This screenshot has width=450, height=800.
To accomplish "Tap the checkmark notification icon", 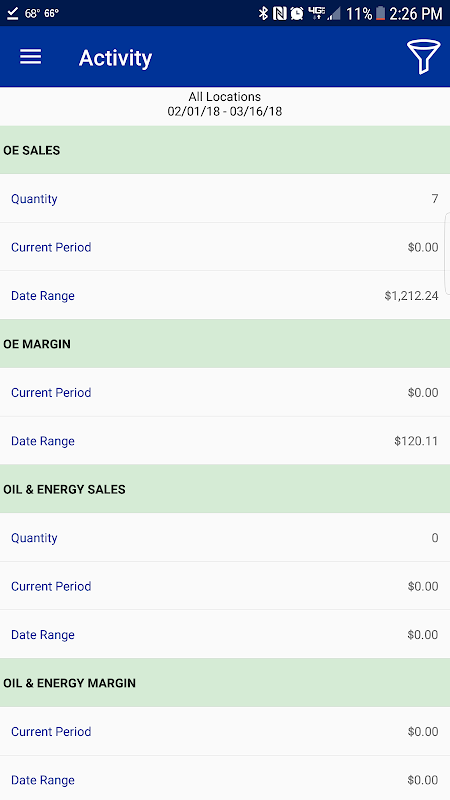I will click(x=13, y=13).
